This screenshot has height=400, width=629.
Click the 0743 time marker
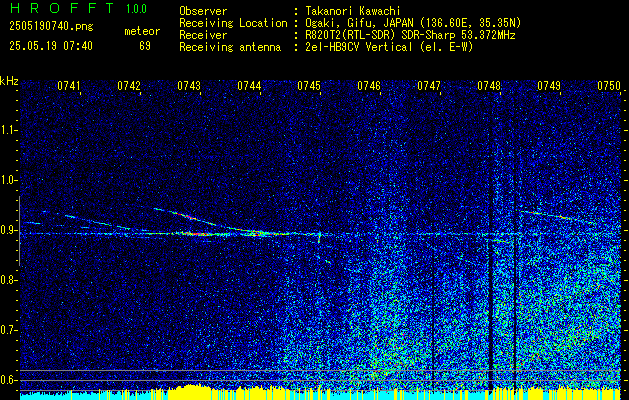[x=189, y=86]
